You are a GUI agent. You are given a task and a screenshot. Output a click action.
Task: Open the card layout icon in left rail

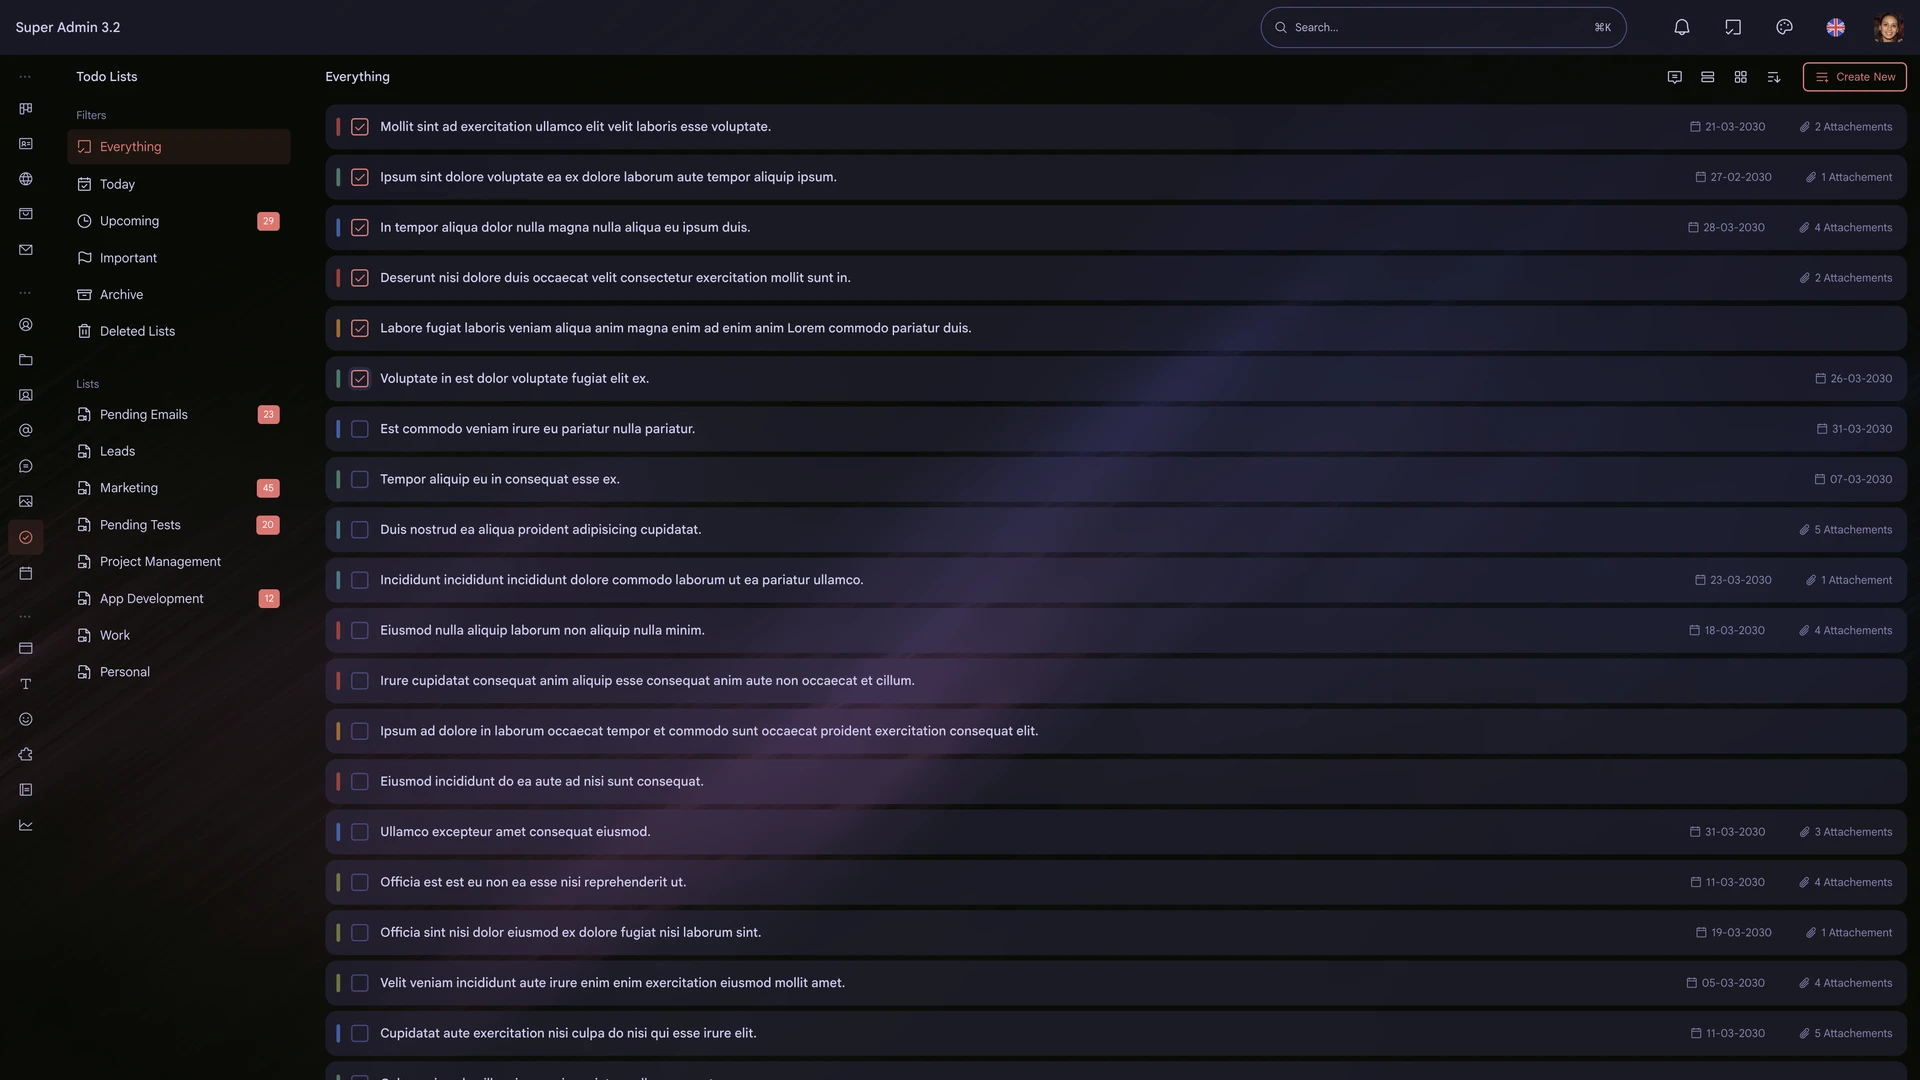(x=26, y=648)
